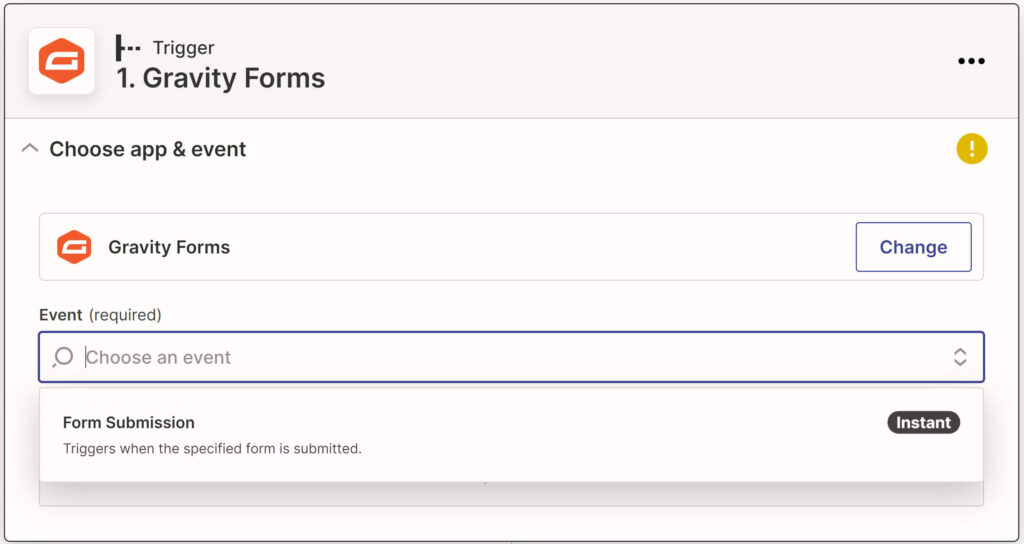
Task: Click the search magnifier in Event field
Action: click(x=63, y=357)
